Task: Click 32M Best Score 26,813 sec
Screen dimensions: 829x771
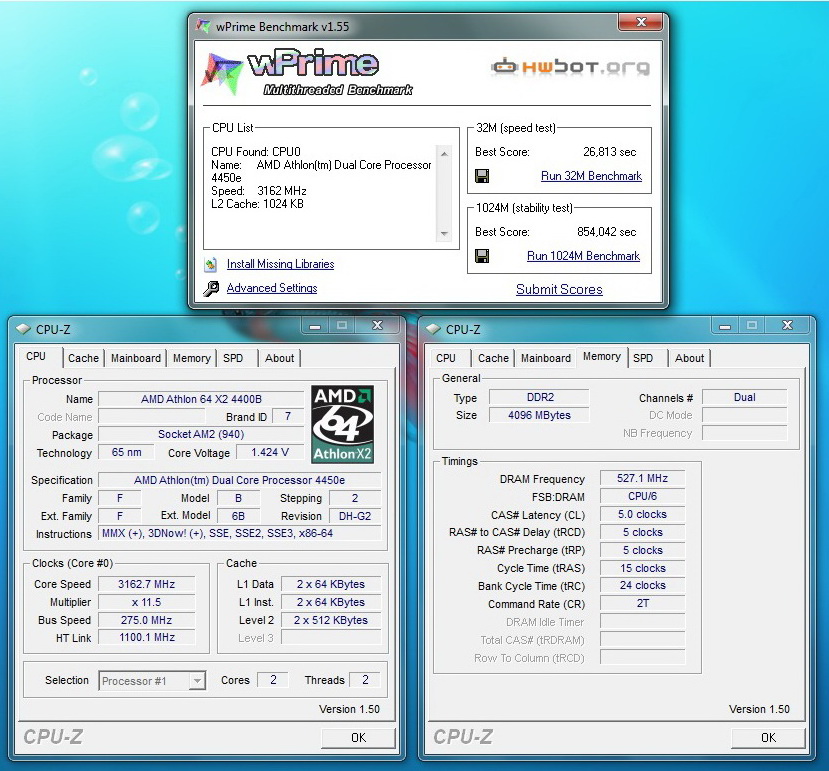Action: coord(610,152)
